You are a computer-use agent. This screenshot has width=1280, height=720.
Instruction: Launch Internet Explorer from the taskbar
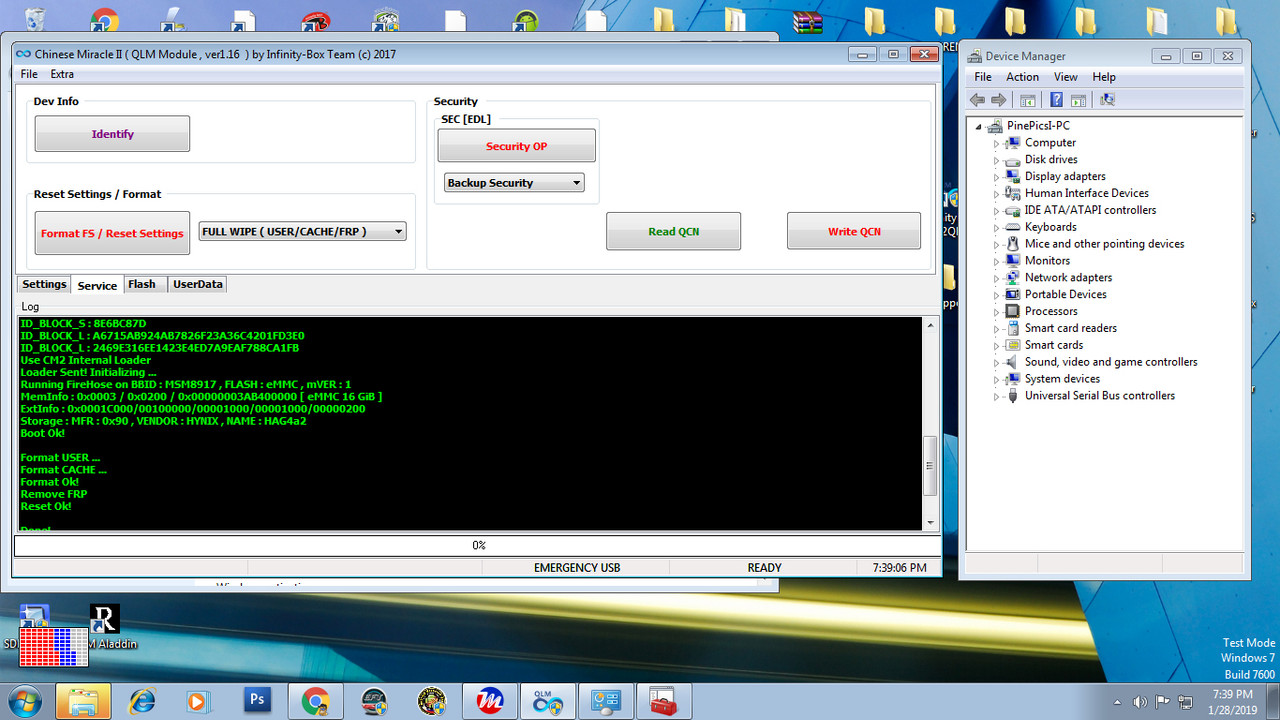(x=142, y=701)
